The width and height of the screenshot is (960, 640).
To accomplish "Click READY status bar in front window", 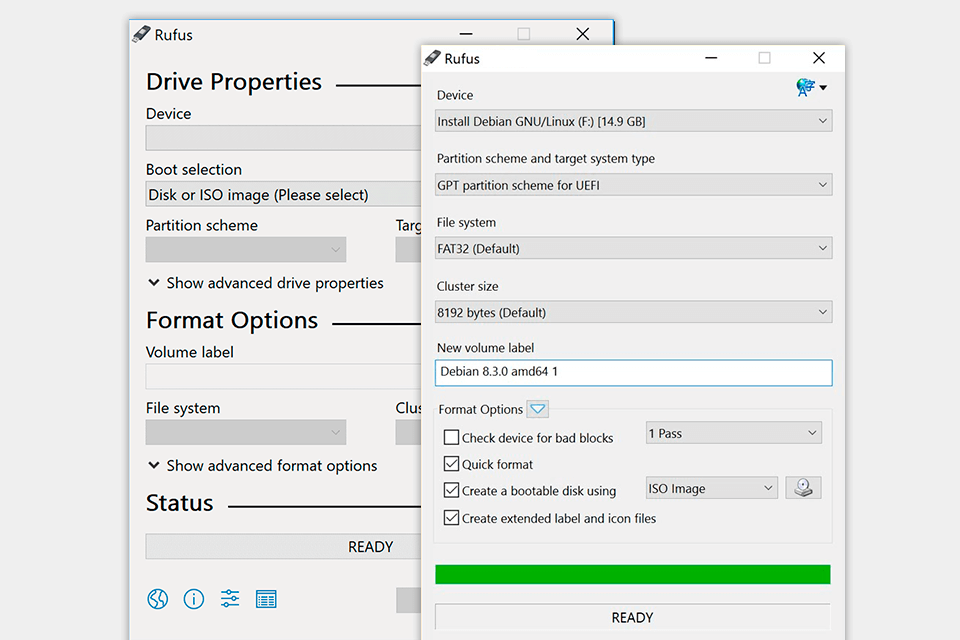I will click(632, 617).
